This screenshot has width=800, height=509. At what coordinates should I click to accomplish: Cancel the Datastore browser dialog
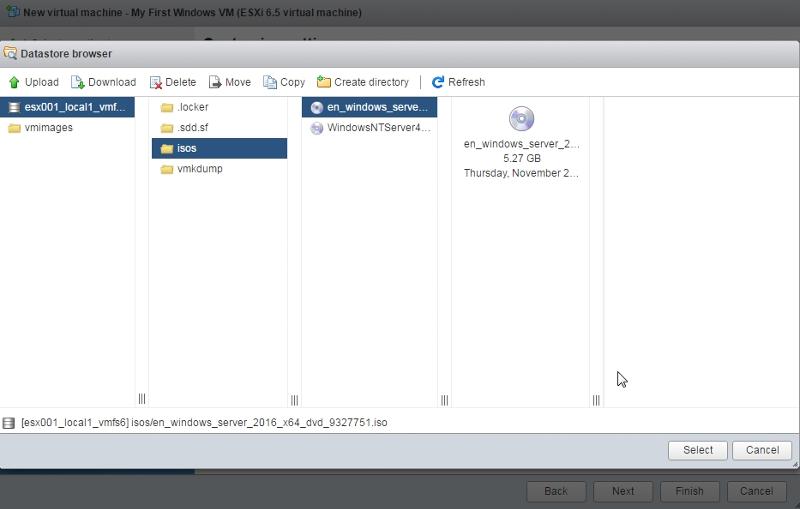point(762,450)
